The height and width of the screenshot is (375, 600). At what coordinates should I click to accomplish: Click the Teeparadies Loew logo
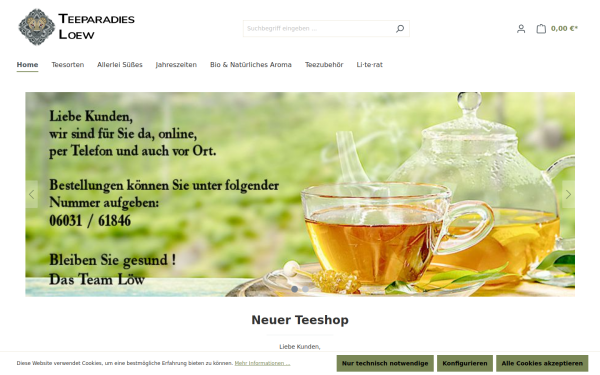click(x=76, y=27)
